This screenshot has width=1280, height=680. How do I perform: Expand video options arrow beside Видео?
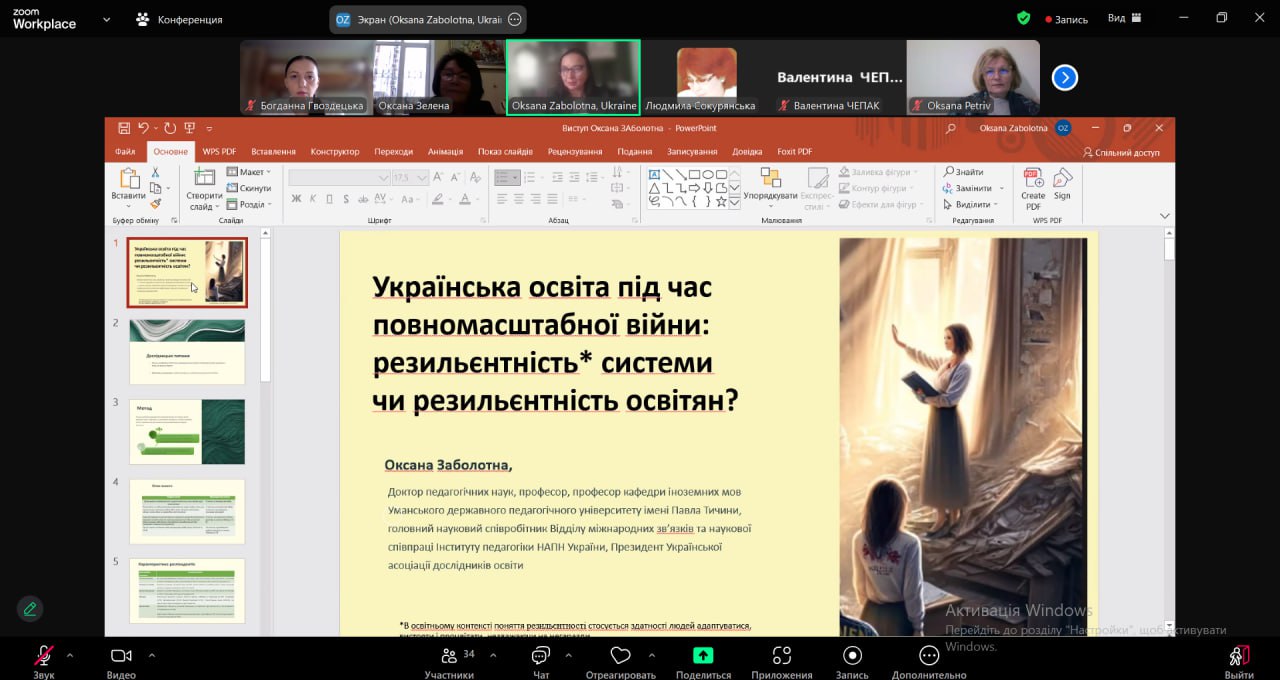152,655
